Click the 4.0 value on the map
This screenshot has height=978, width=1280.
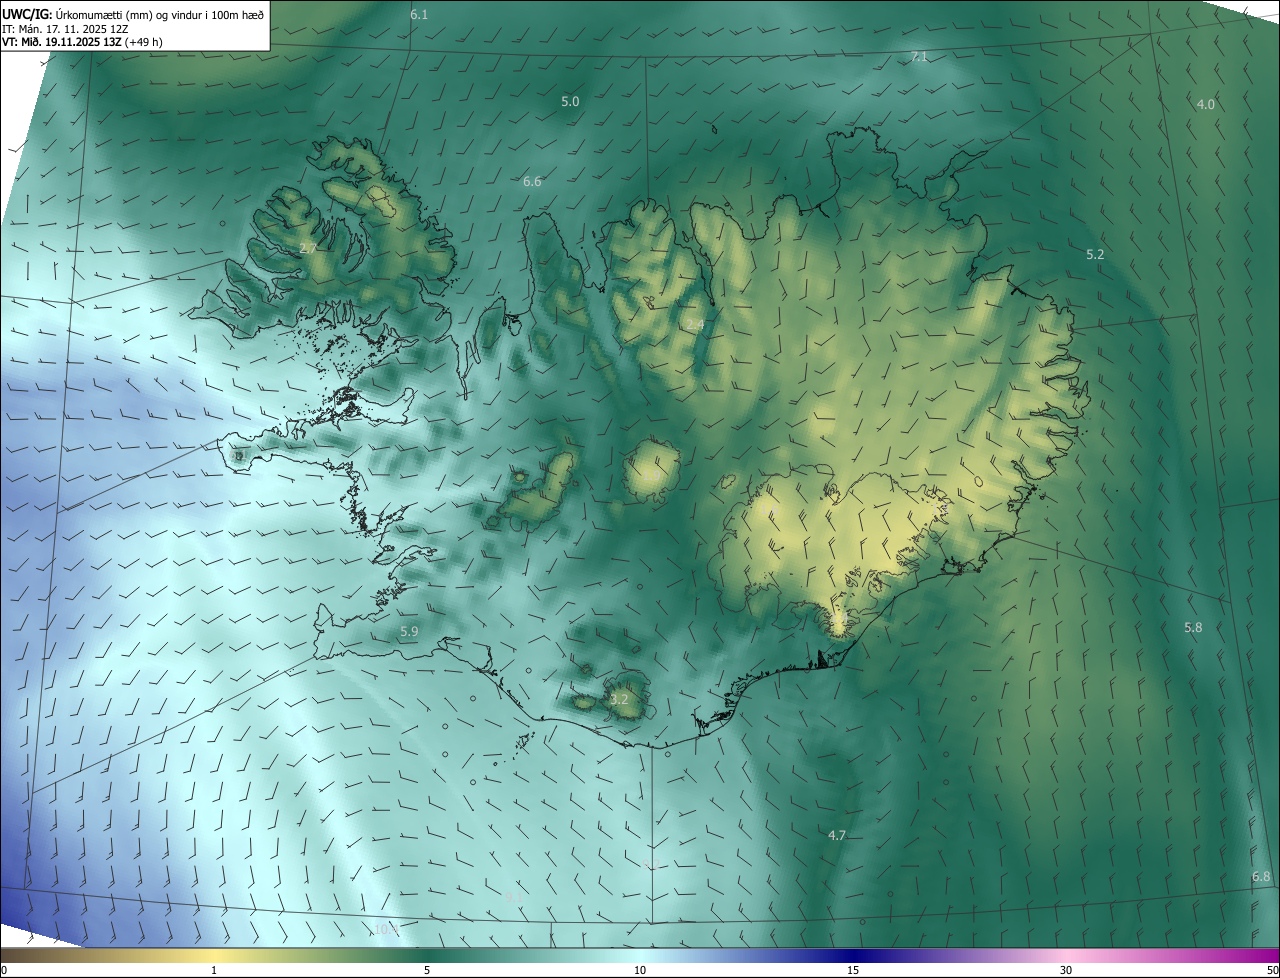pyautogui.click(x=1206, y=104)
